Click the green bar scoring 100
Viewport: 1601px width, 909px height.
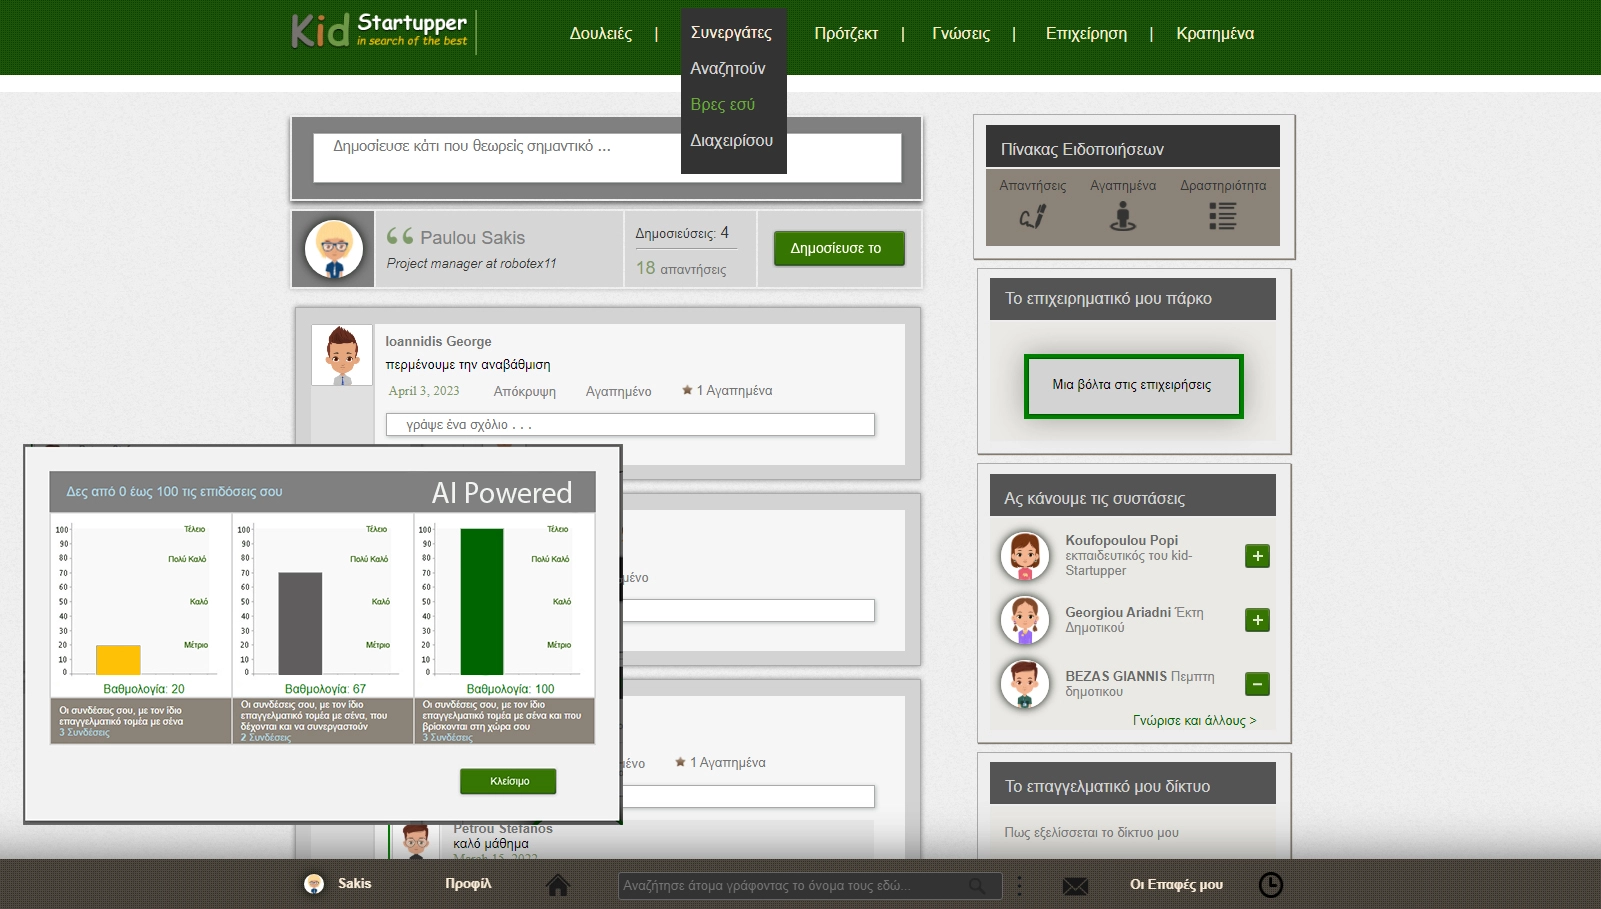[x=482, y=601]
